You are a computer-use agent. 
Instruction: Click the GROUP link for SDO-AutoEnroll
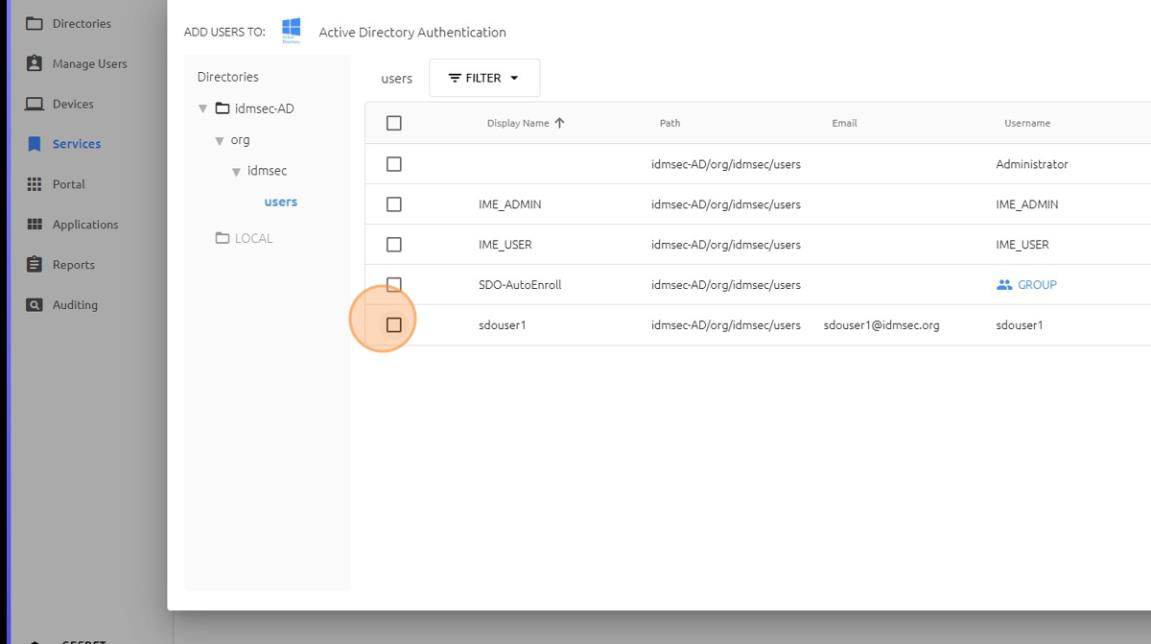(x=1036, y=285)
